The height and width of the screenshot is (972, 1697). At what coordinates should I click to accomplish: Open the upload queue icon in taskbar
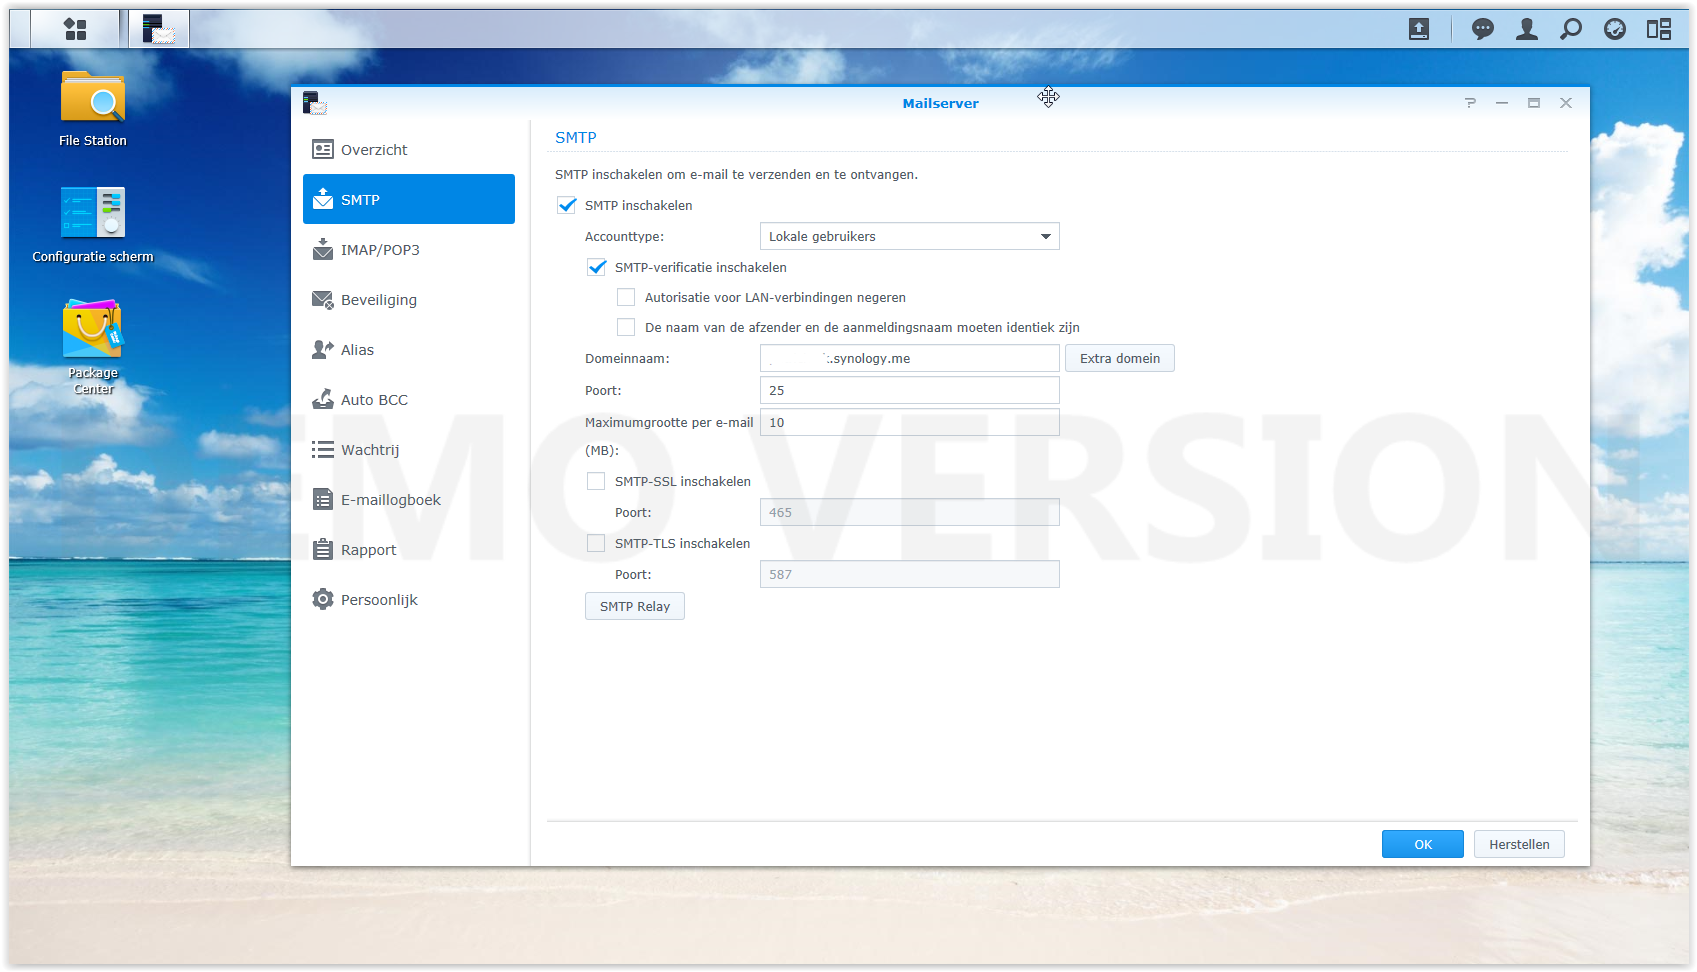1419,29
